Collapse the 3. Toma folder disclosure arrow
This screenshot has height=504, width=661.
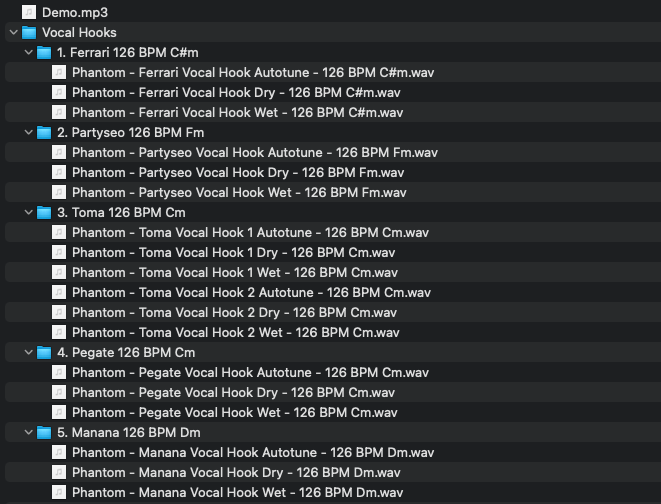pos(27,212)
